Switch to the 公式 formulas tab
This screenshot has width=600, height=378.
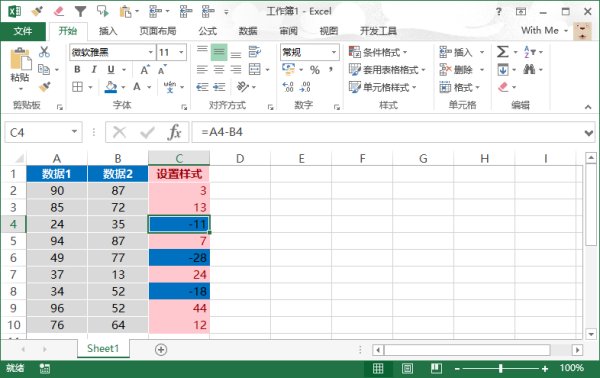click(x=207, y=31)
